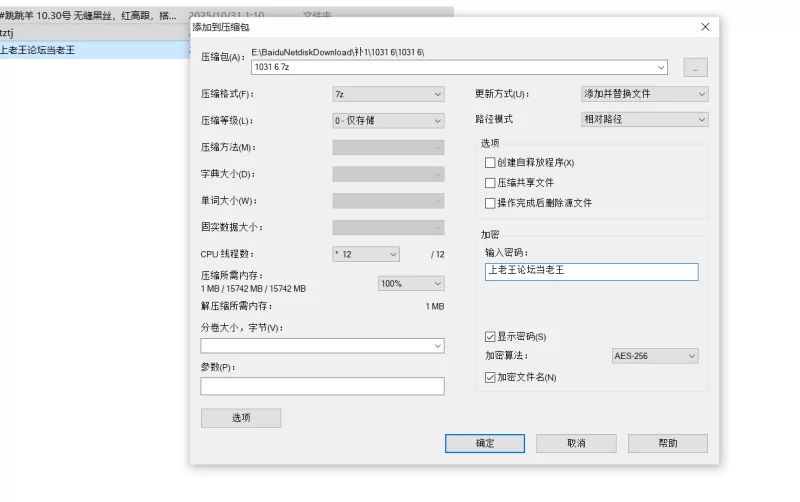The height and width of the screenshot is (502, 800).
Task: Toggle the encrypt file names checkbox
Action: 490,377
